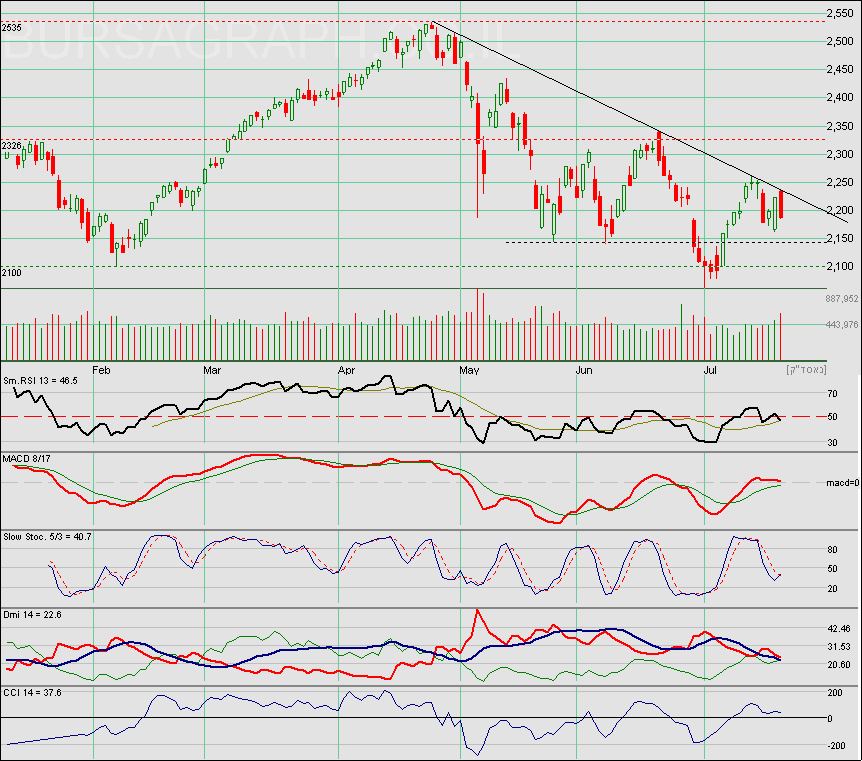Click the 2,100 price axis value
Image resolution: width=862 pixels, height=761 pixels.
pos(840,267)
